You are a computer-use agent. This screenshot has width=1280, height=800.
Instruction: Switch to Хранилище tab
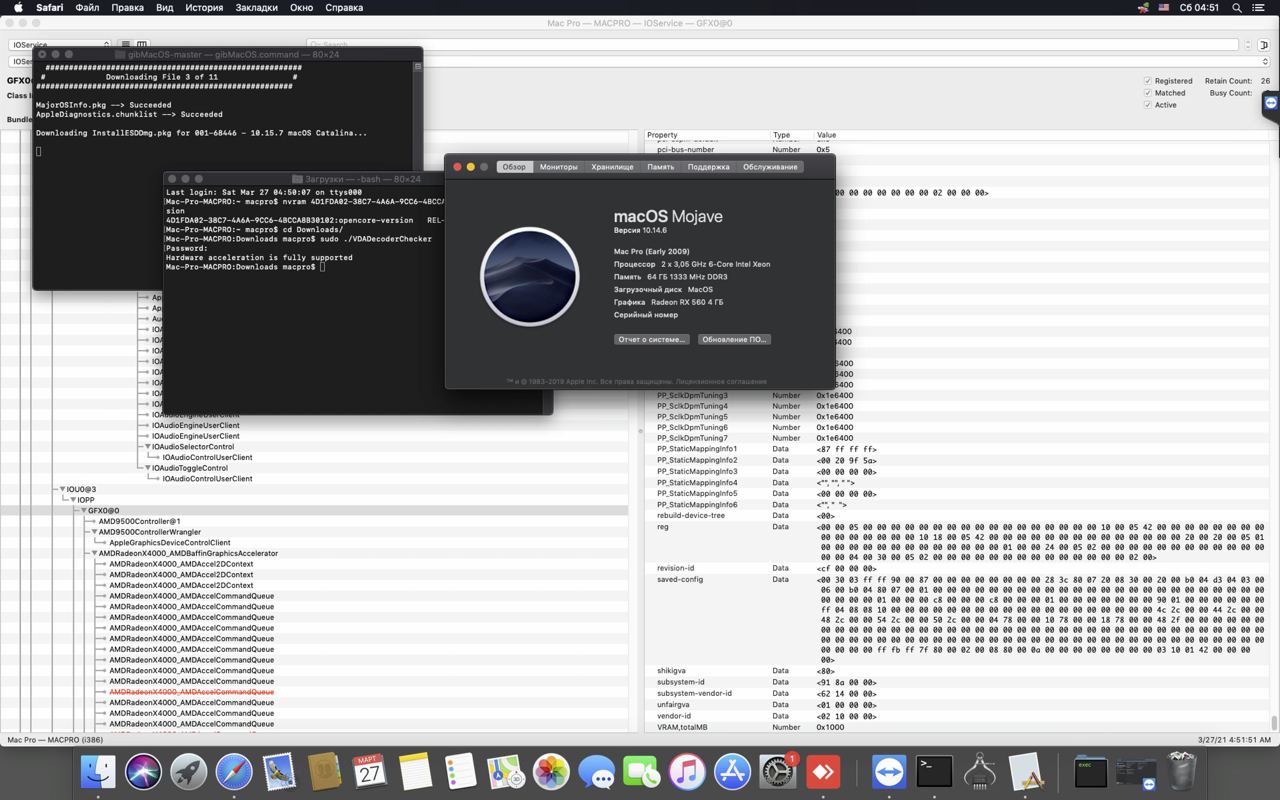pyautogui.click(x=612, y=167)
